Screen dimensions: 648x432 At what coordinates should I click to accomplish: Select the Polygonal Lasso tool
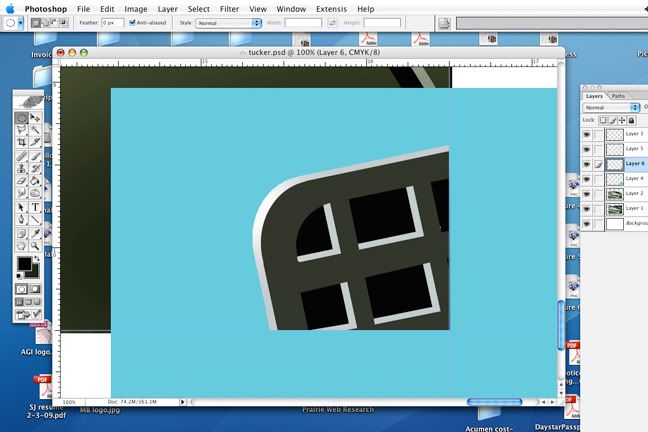21,130
